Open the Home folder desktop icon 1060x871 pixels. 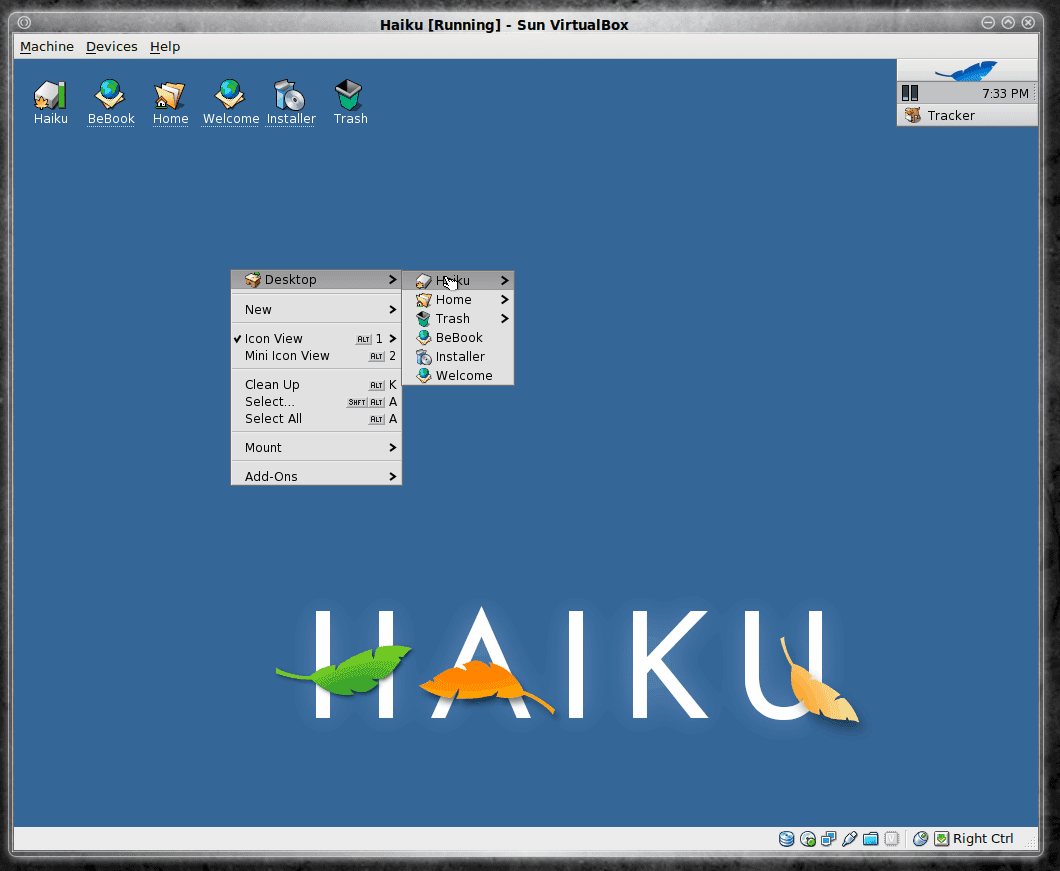170,96
